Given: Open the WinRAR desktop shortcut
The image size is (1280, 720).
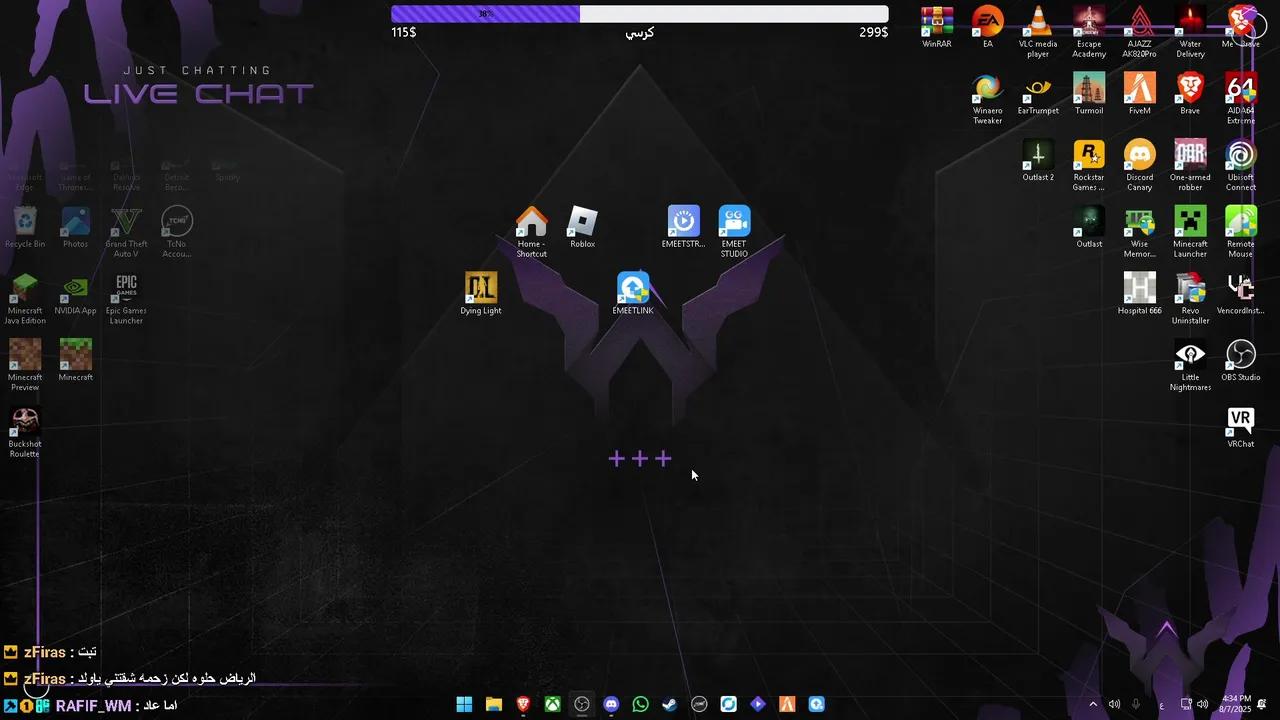Looking at the screenshot, I should click(x=937, y=27).
